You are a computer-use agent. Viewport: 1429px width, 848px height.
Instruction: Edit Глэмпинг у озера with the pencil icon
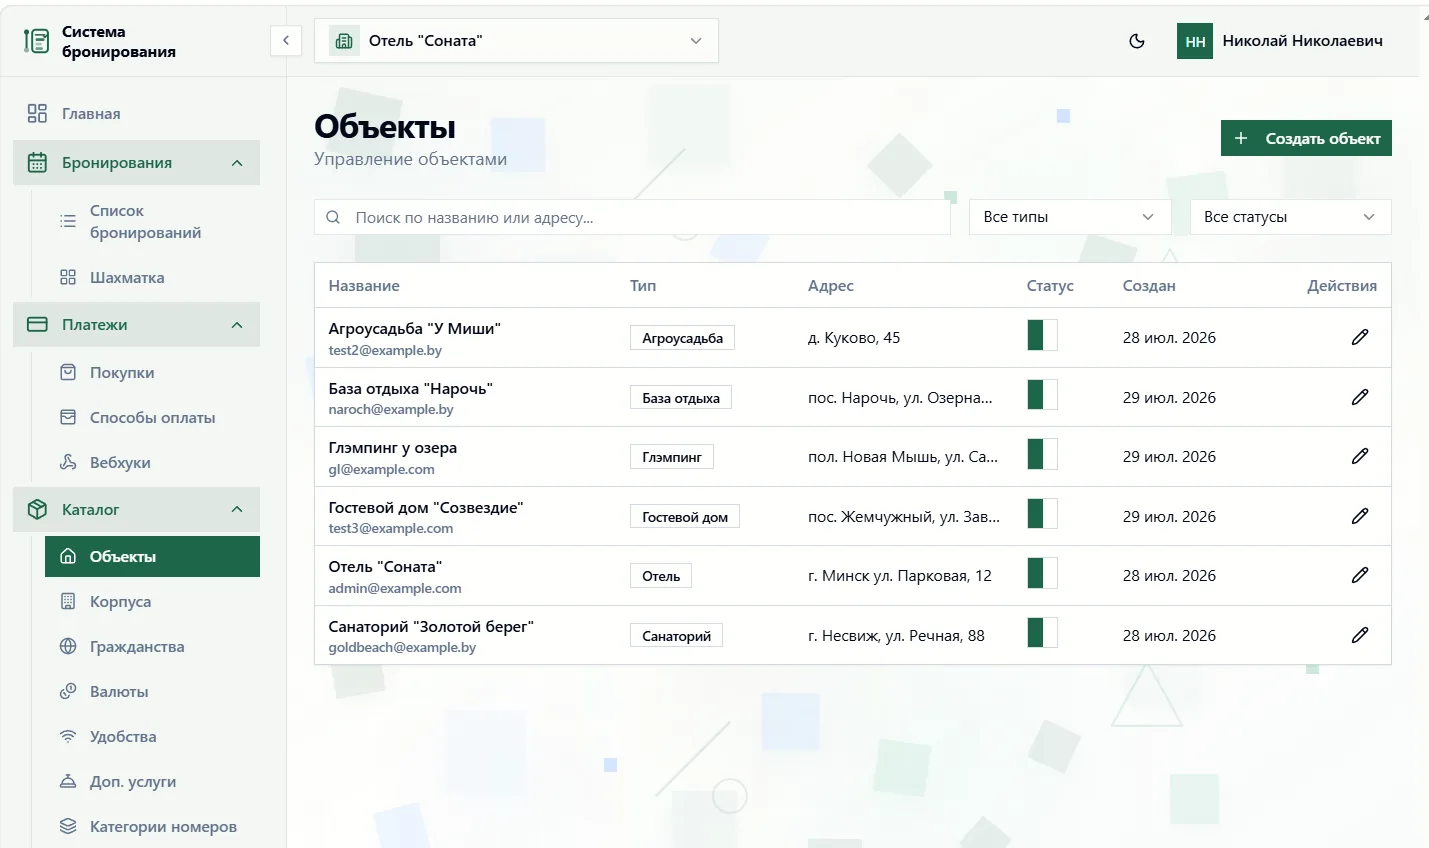coord(1360,456)
